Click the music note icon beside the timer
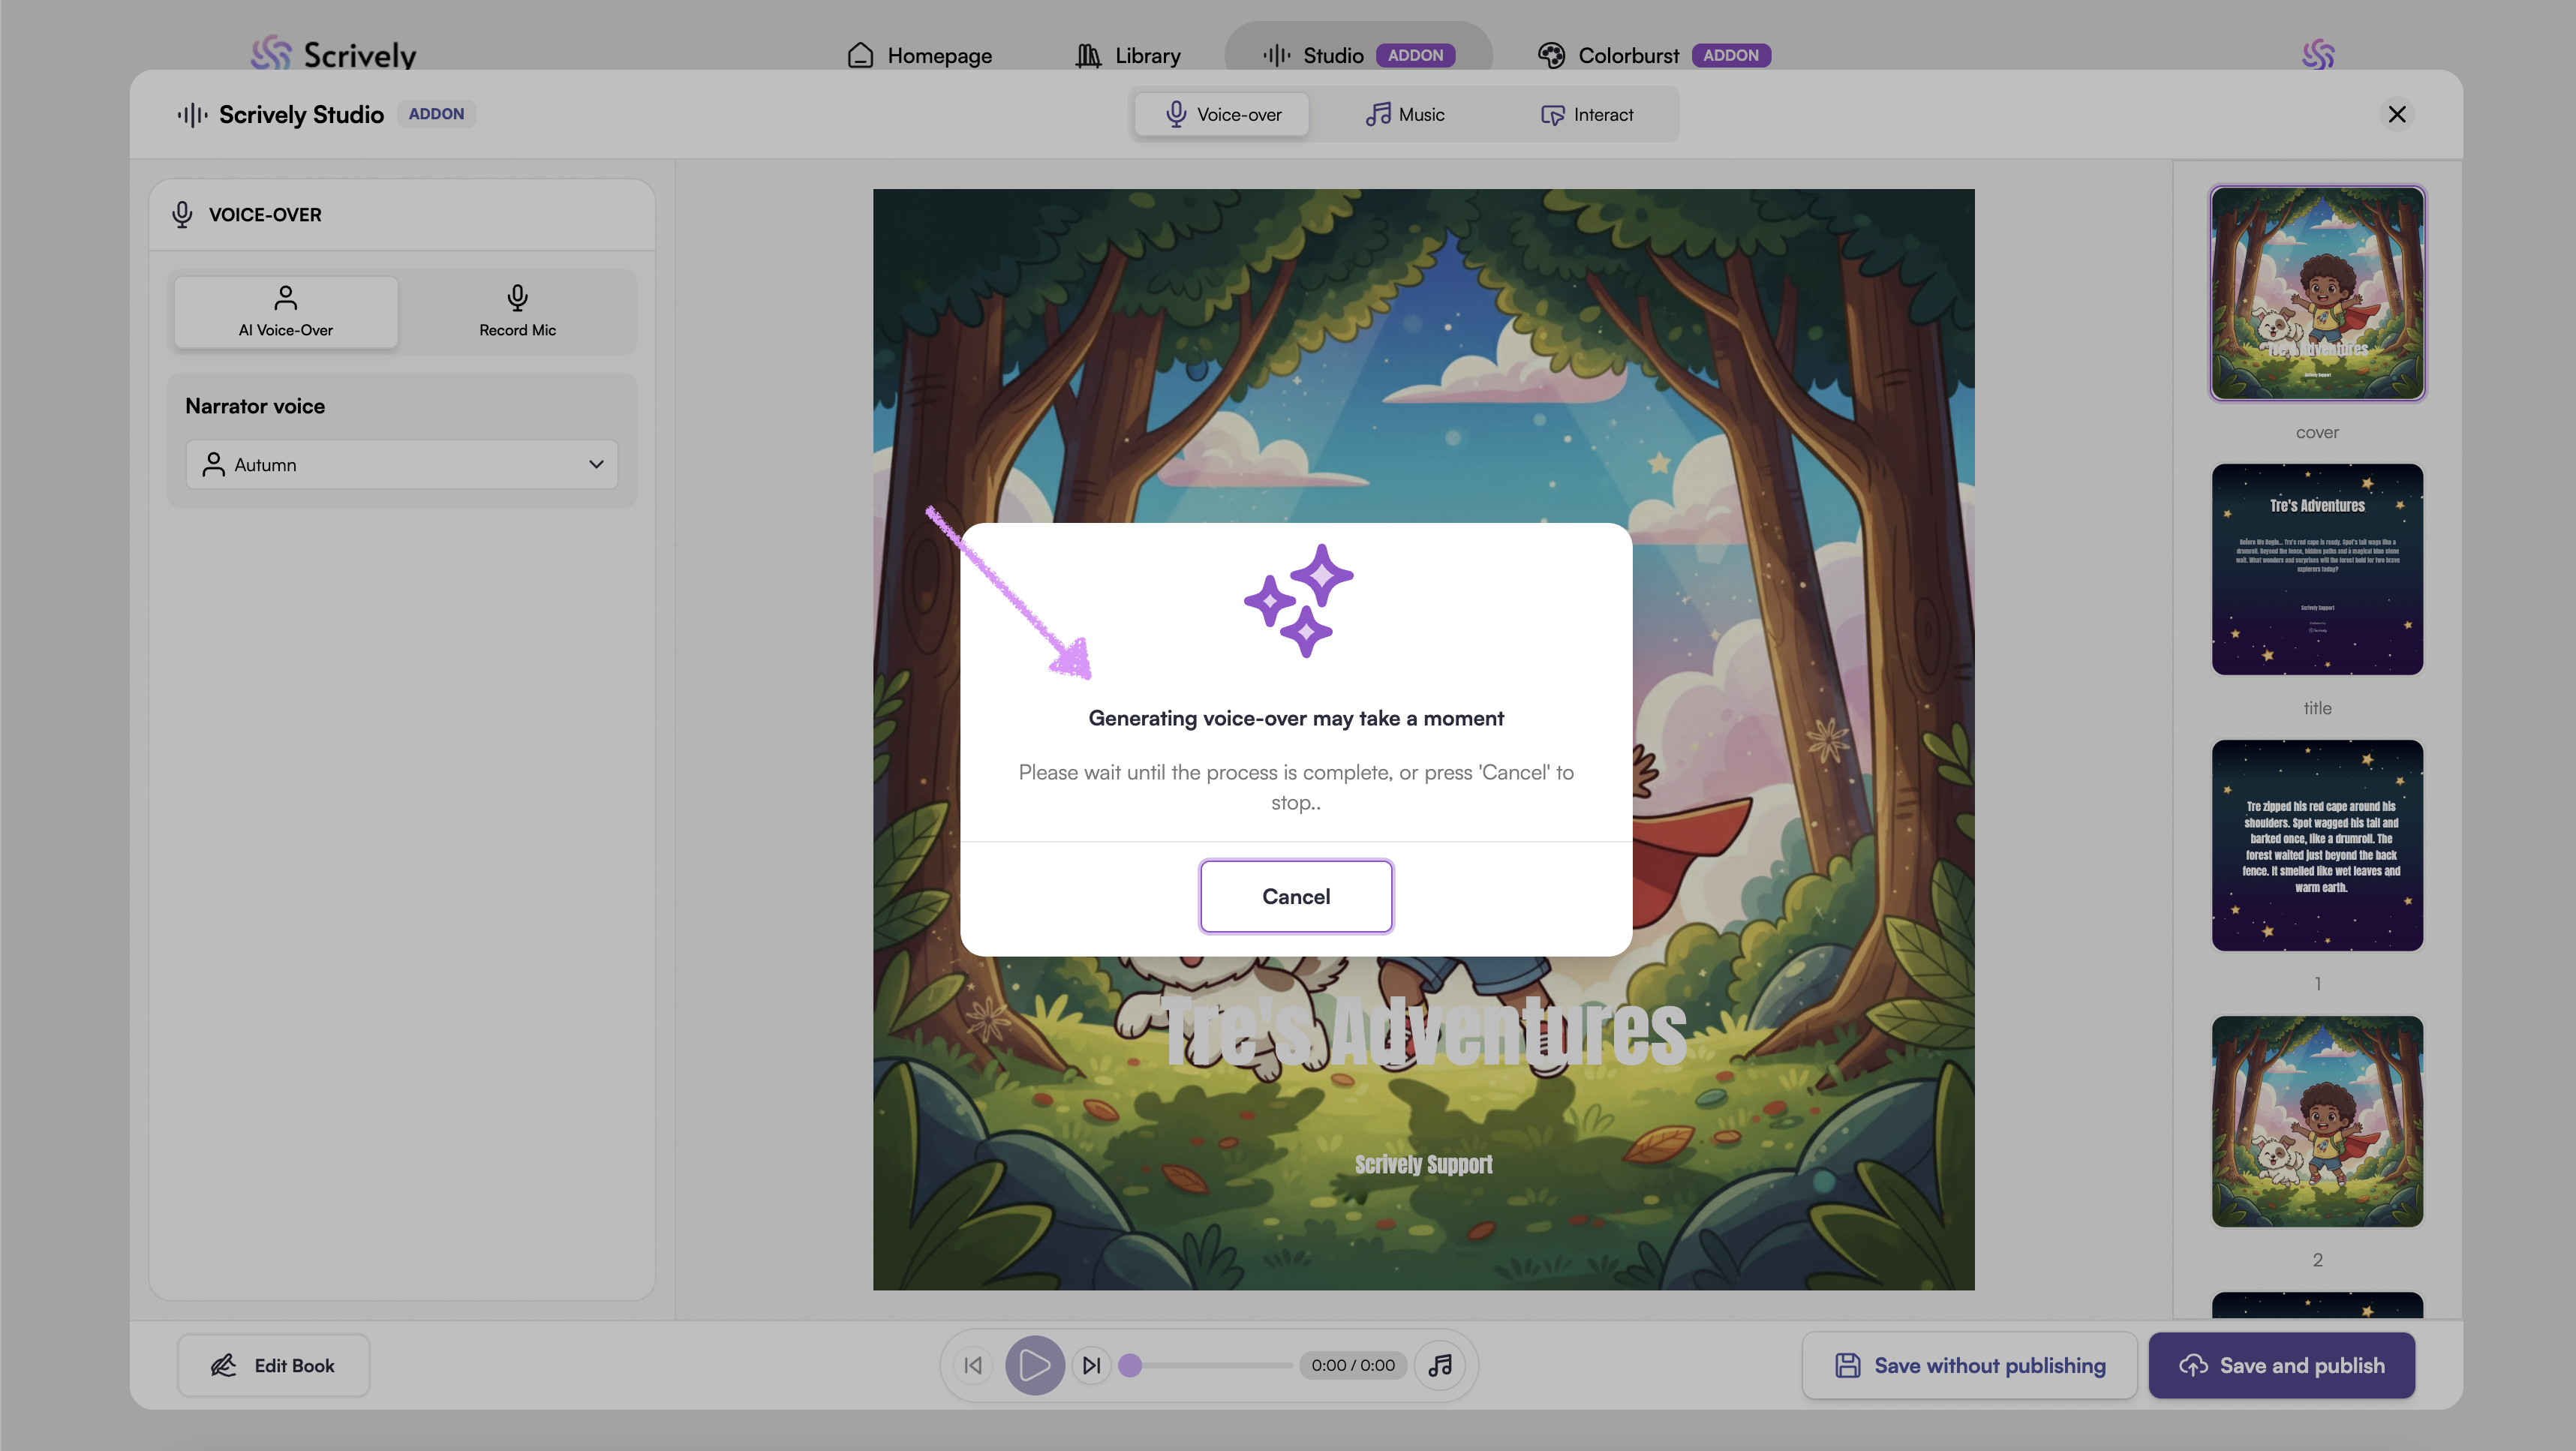This screenshot has width=2576, height=1451. tap(1440, 1365)
